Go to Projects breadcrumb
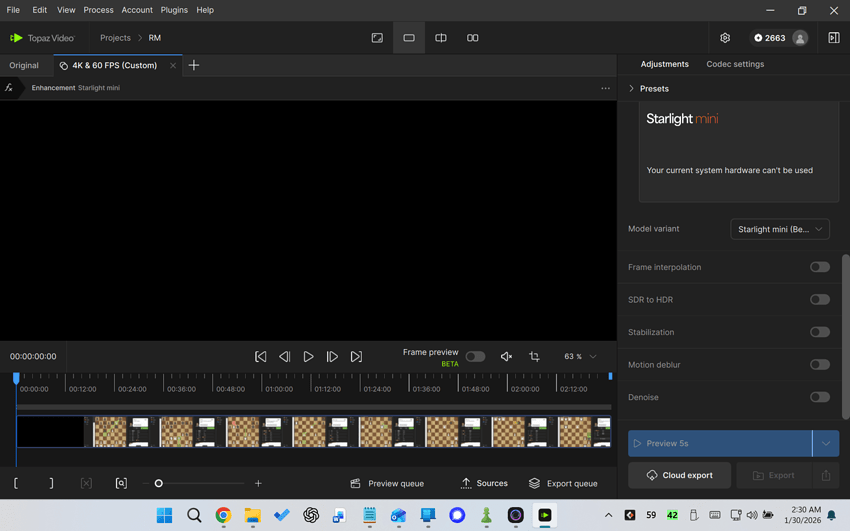The height and width of the screenshot is (531, 850). click(x=115, y=38)
